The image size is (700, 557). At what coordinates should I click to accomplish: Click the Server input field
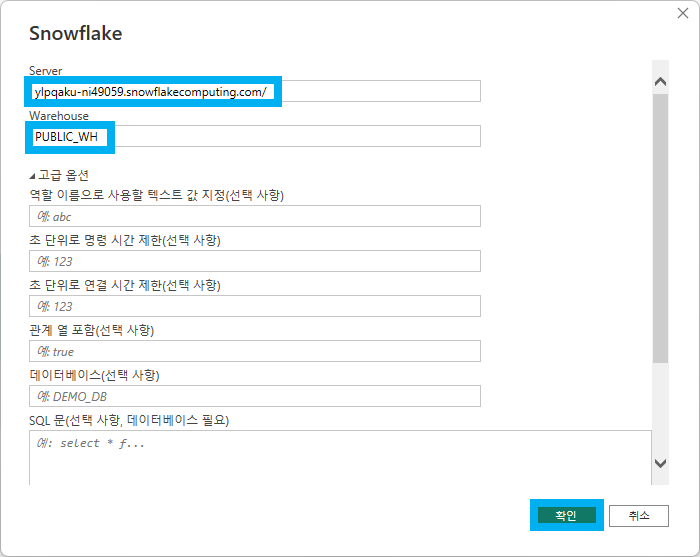click(x=255, y=91)
